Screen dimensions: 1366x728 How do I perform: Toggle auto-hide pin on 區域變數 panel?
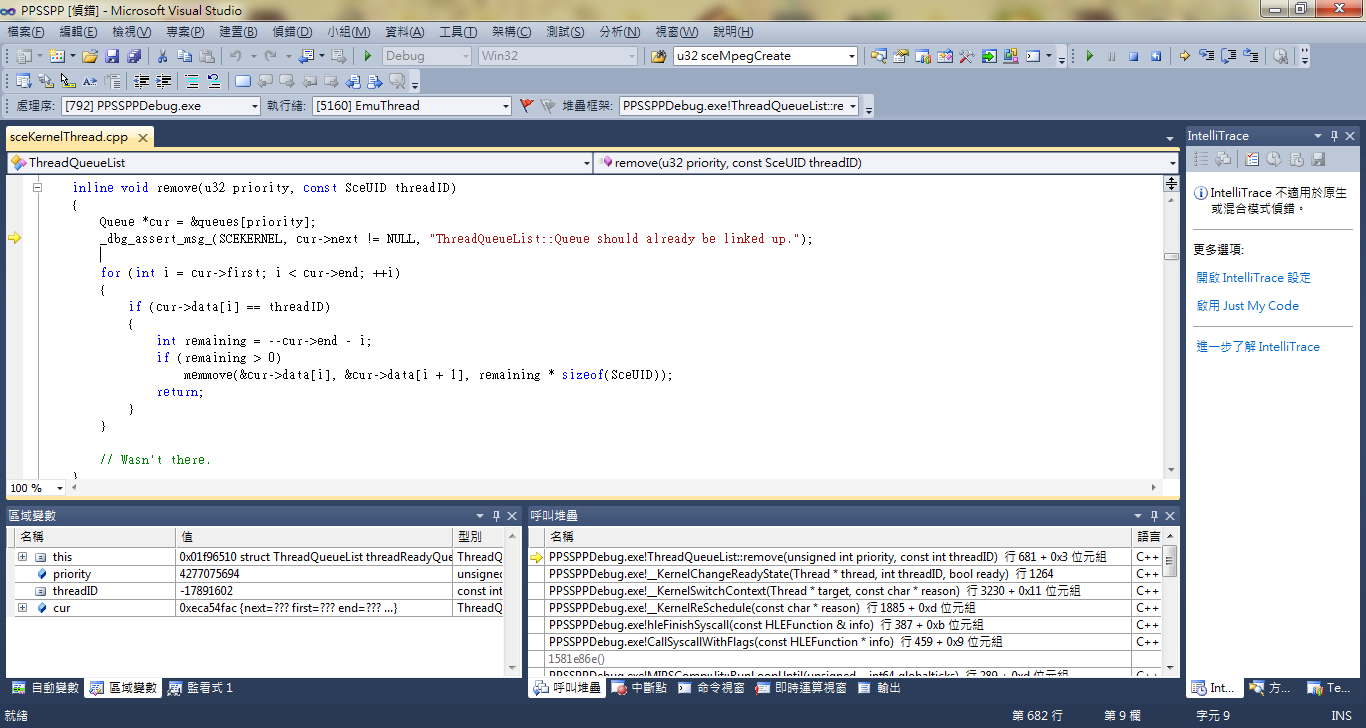tap(496, 516)
